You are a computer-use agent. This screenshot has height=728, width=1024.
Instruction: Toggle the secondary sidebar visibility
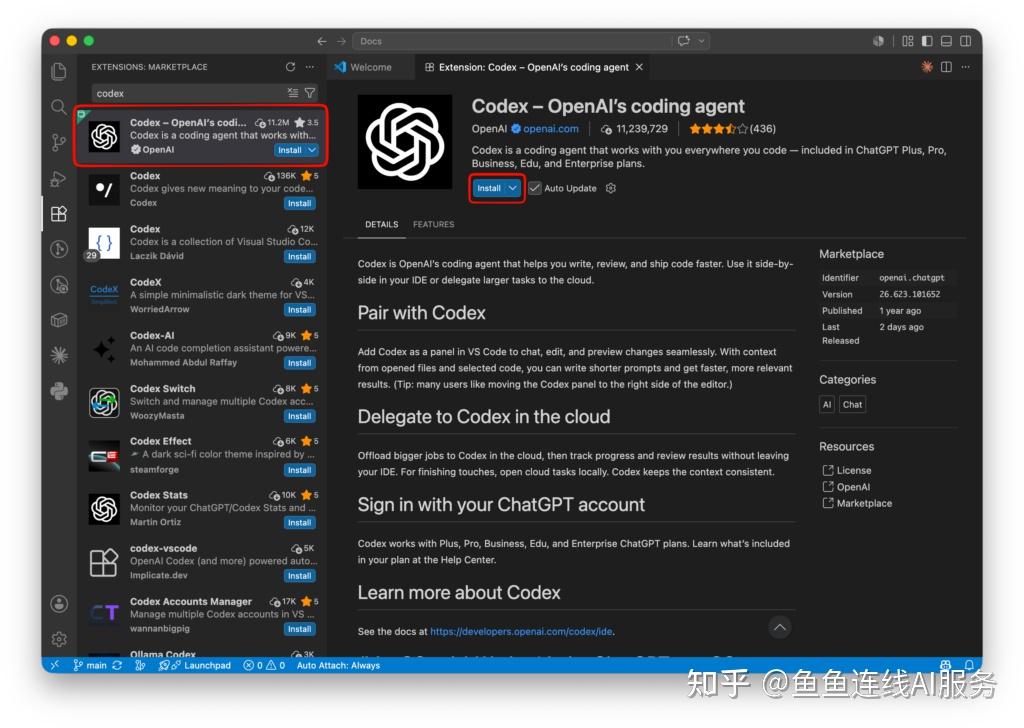click(965, 41)
